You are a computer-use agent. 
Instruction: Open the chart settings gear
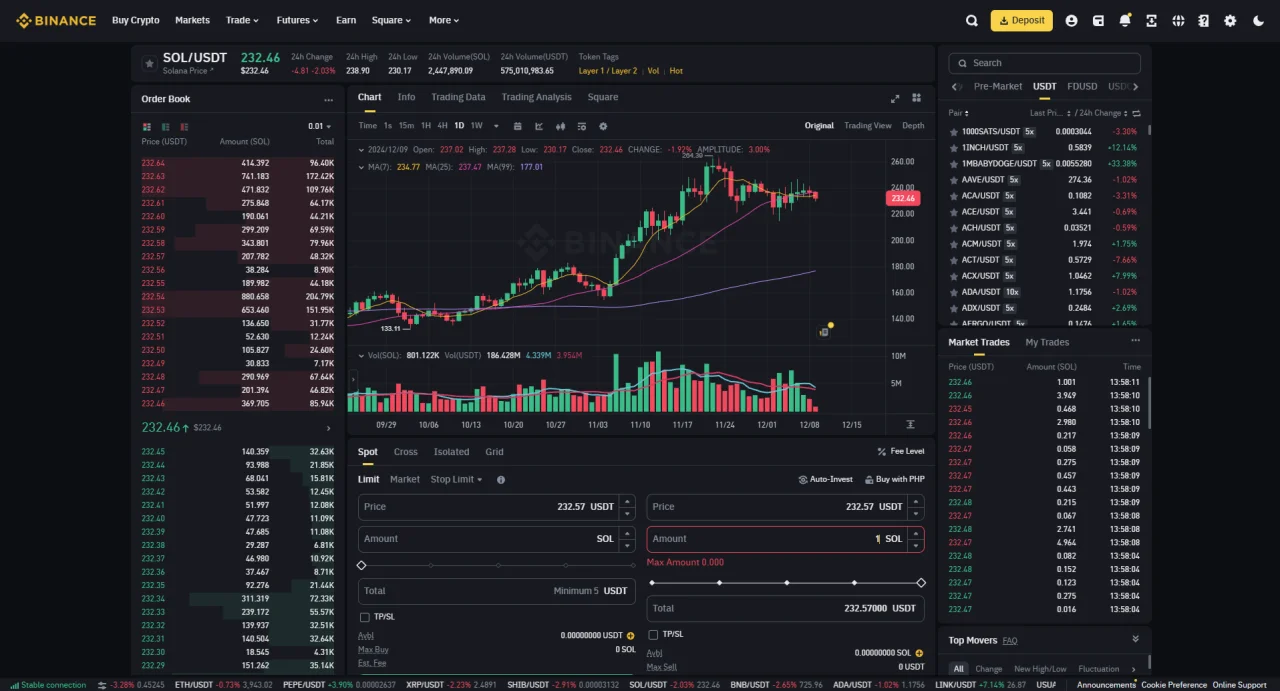(x=603, y=126)
